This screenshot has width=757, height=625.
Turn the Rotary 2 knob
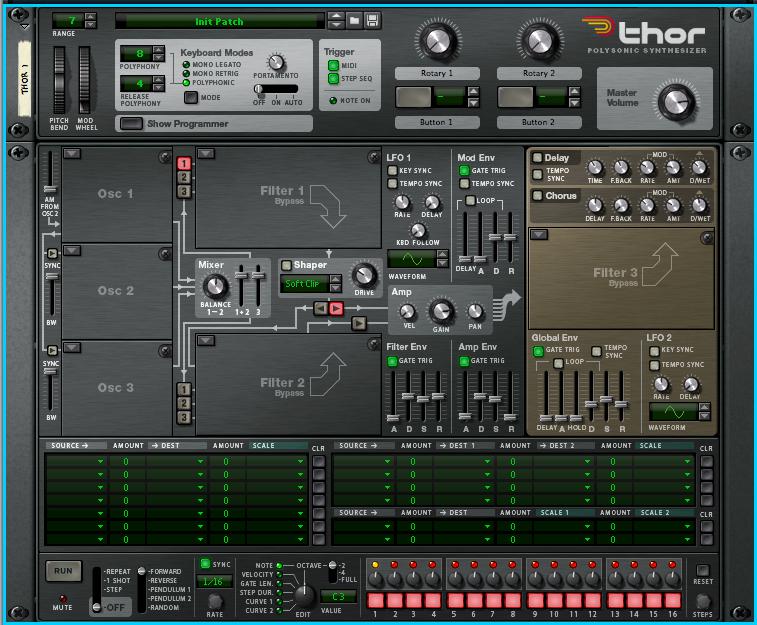pyautogui.click(x=539, y=41)
